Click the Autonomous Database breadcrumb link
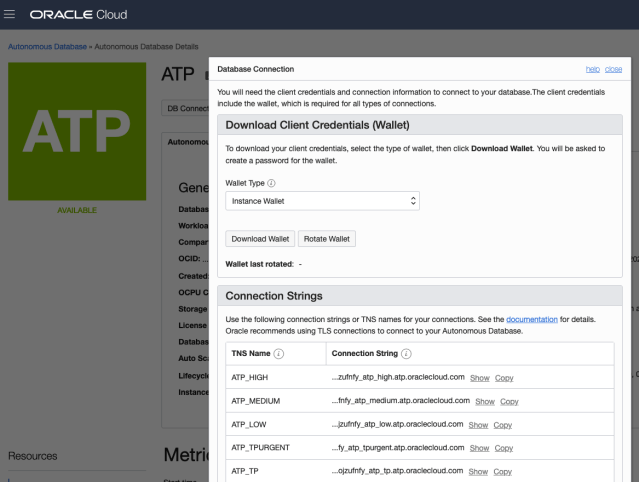 pyautogui.click(x=47, y=47)
